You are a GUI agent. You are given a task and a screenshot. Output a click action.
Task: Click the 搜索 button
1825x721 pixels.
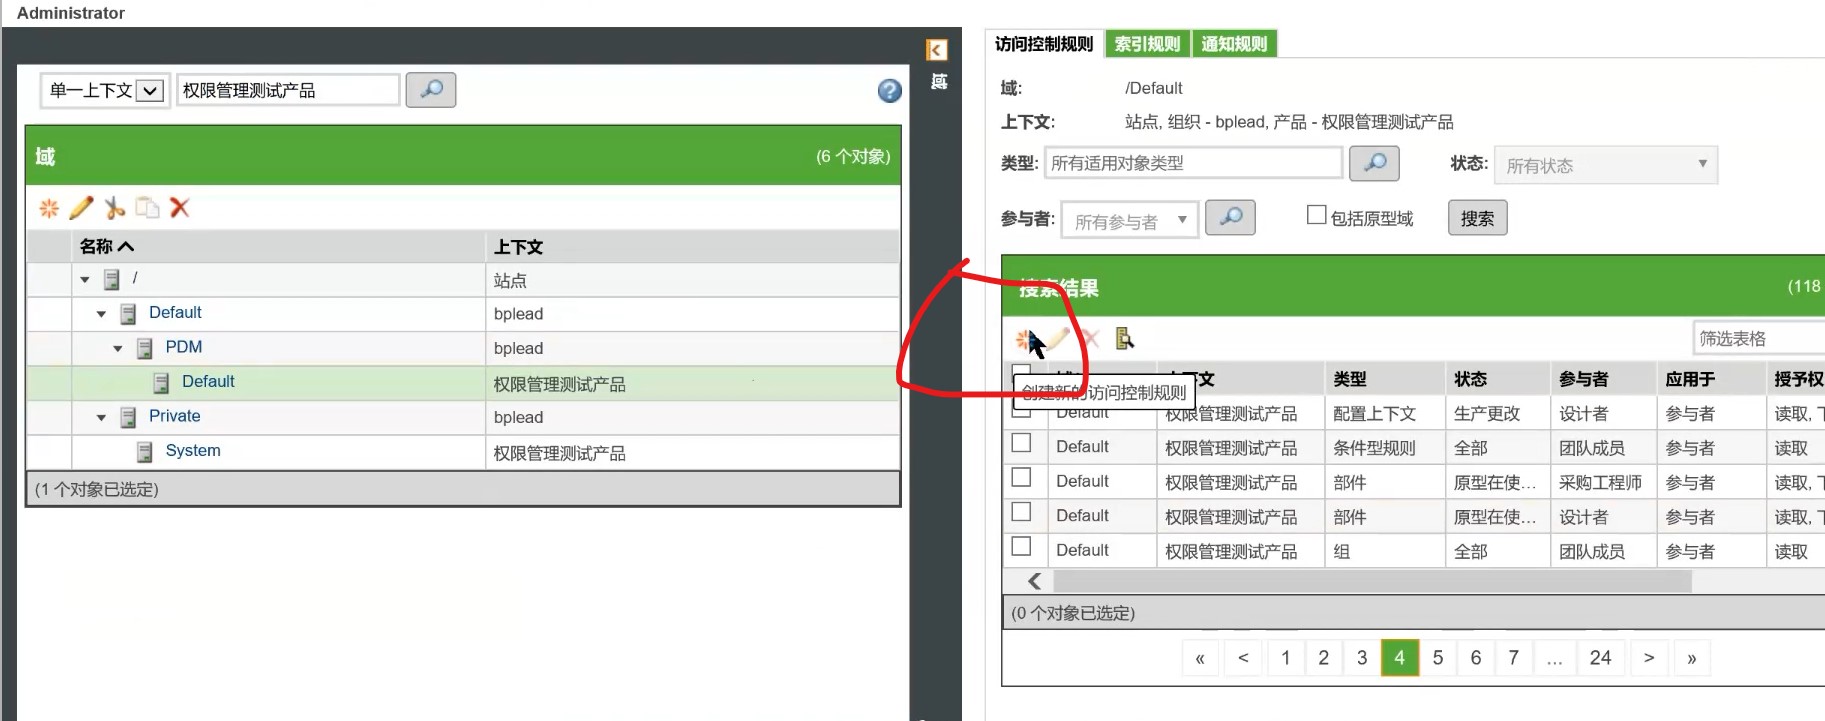point(1477,218)
